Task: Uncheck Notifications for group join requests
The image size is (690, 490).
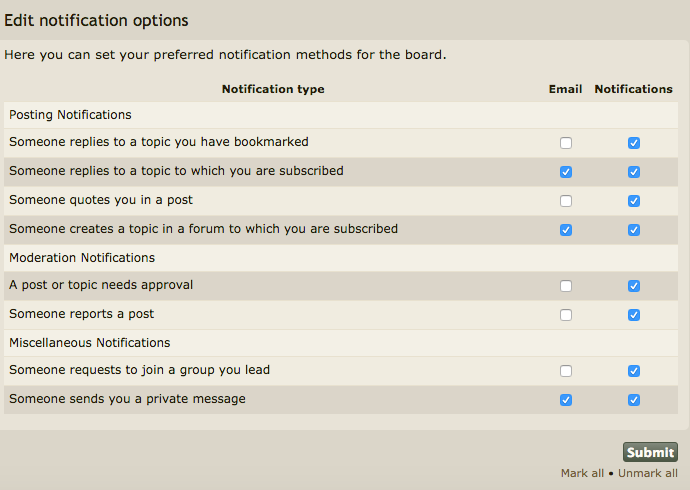Action: pyautogui.click(x=634, y=371)
